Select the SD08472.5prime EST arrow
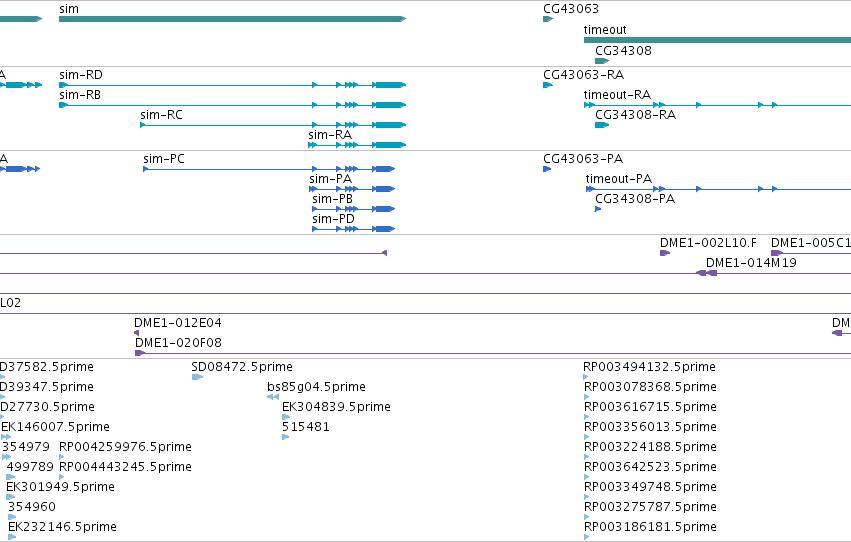The image size is (851, 542). click(x=198, y=377)
